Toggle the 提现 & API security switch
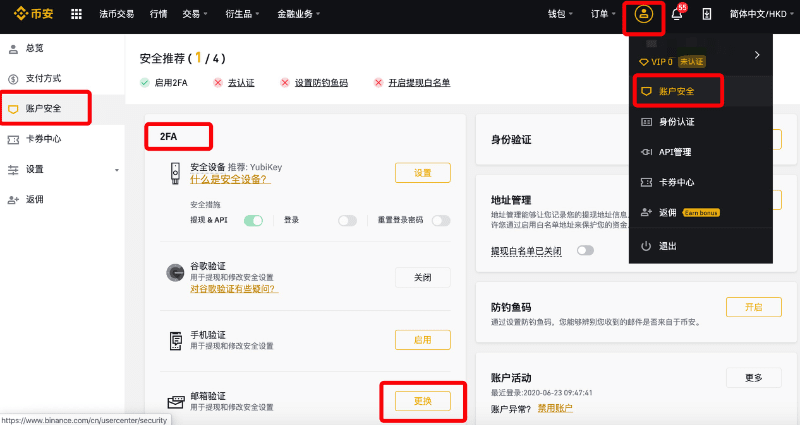800x425 pixels. click(254, 220)
